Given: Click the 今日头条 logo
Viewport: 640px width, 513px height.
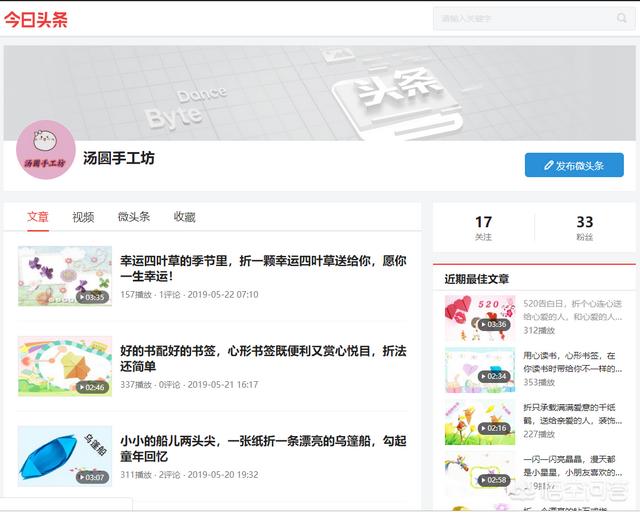Looking at the screenshot, I should point(36,19).
